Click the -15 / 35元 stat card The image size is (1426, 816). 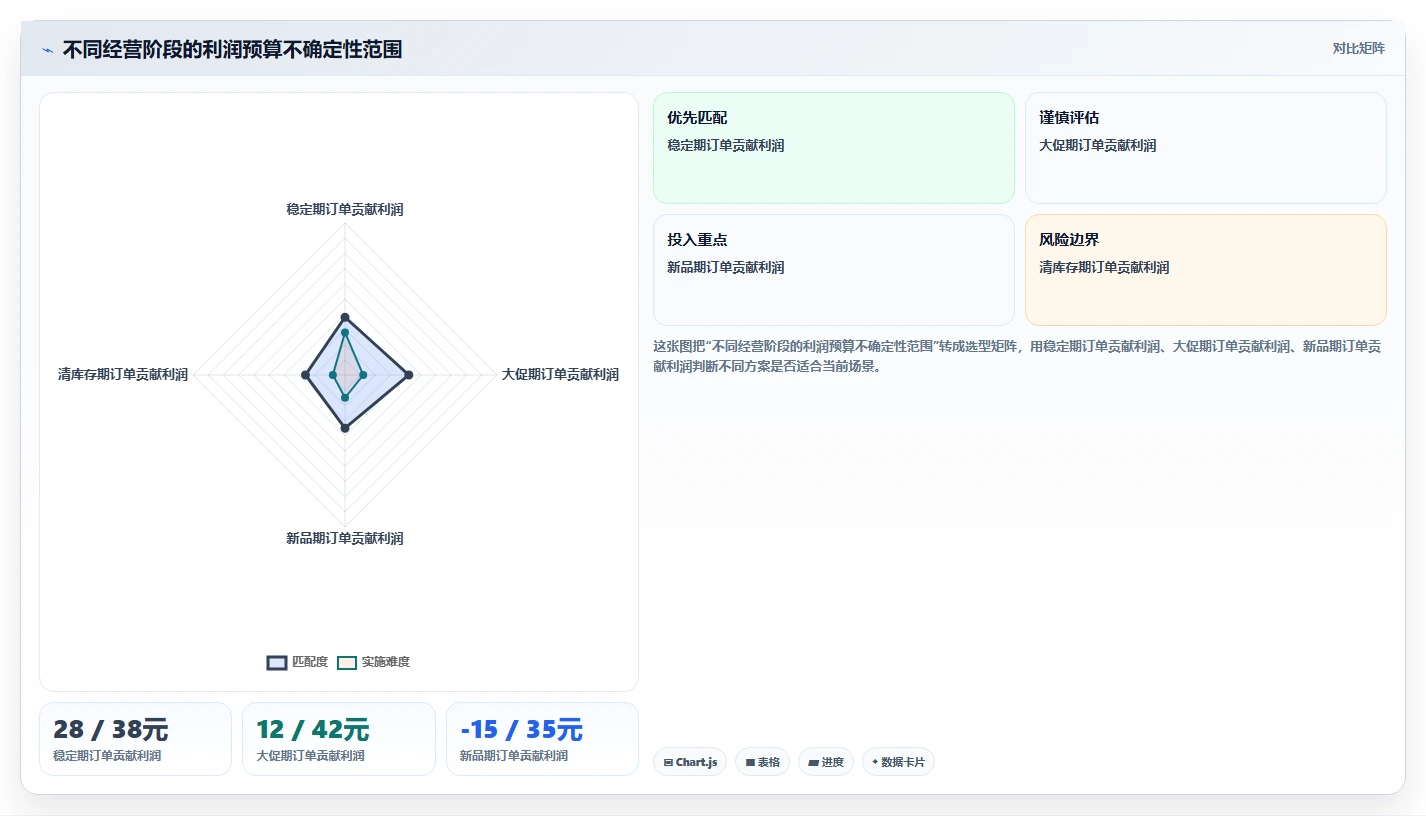(x=542, y=739)
